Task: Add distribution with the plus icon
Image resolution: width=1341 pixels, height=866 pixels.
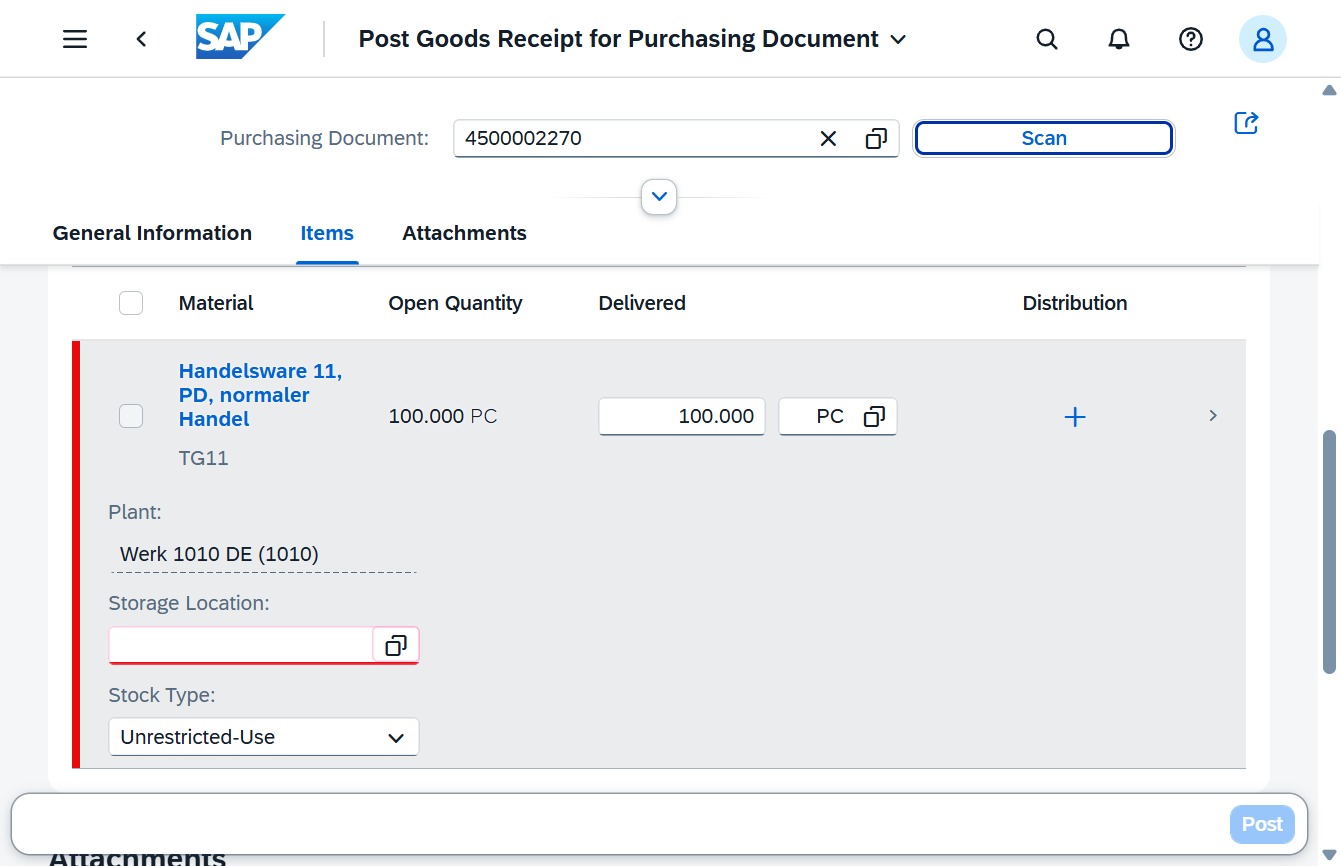Action: click(x=1075, y=417)
